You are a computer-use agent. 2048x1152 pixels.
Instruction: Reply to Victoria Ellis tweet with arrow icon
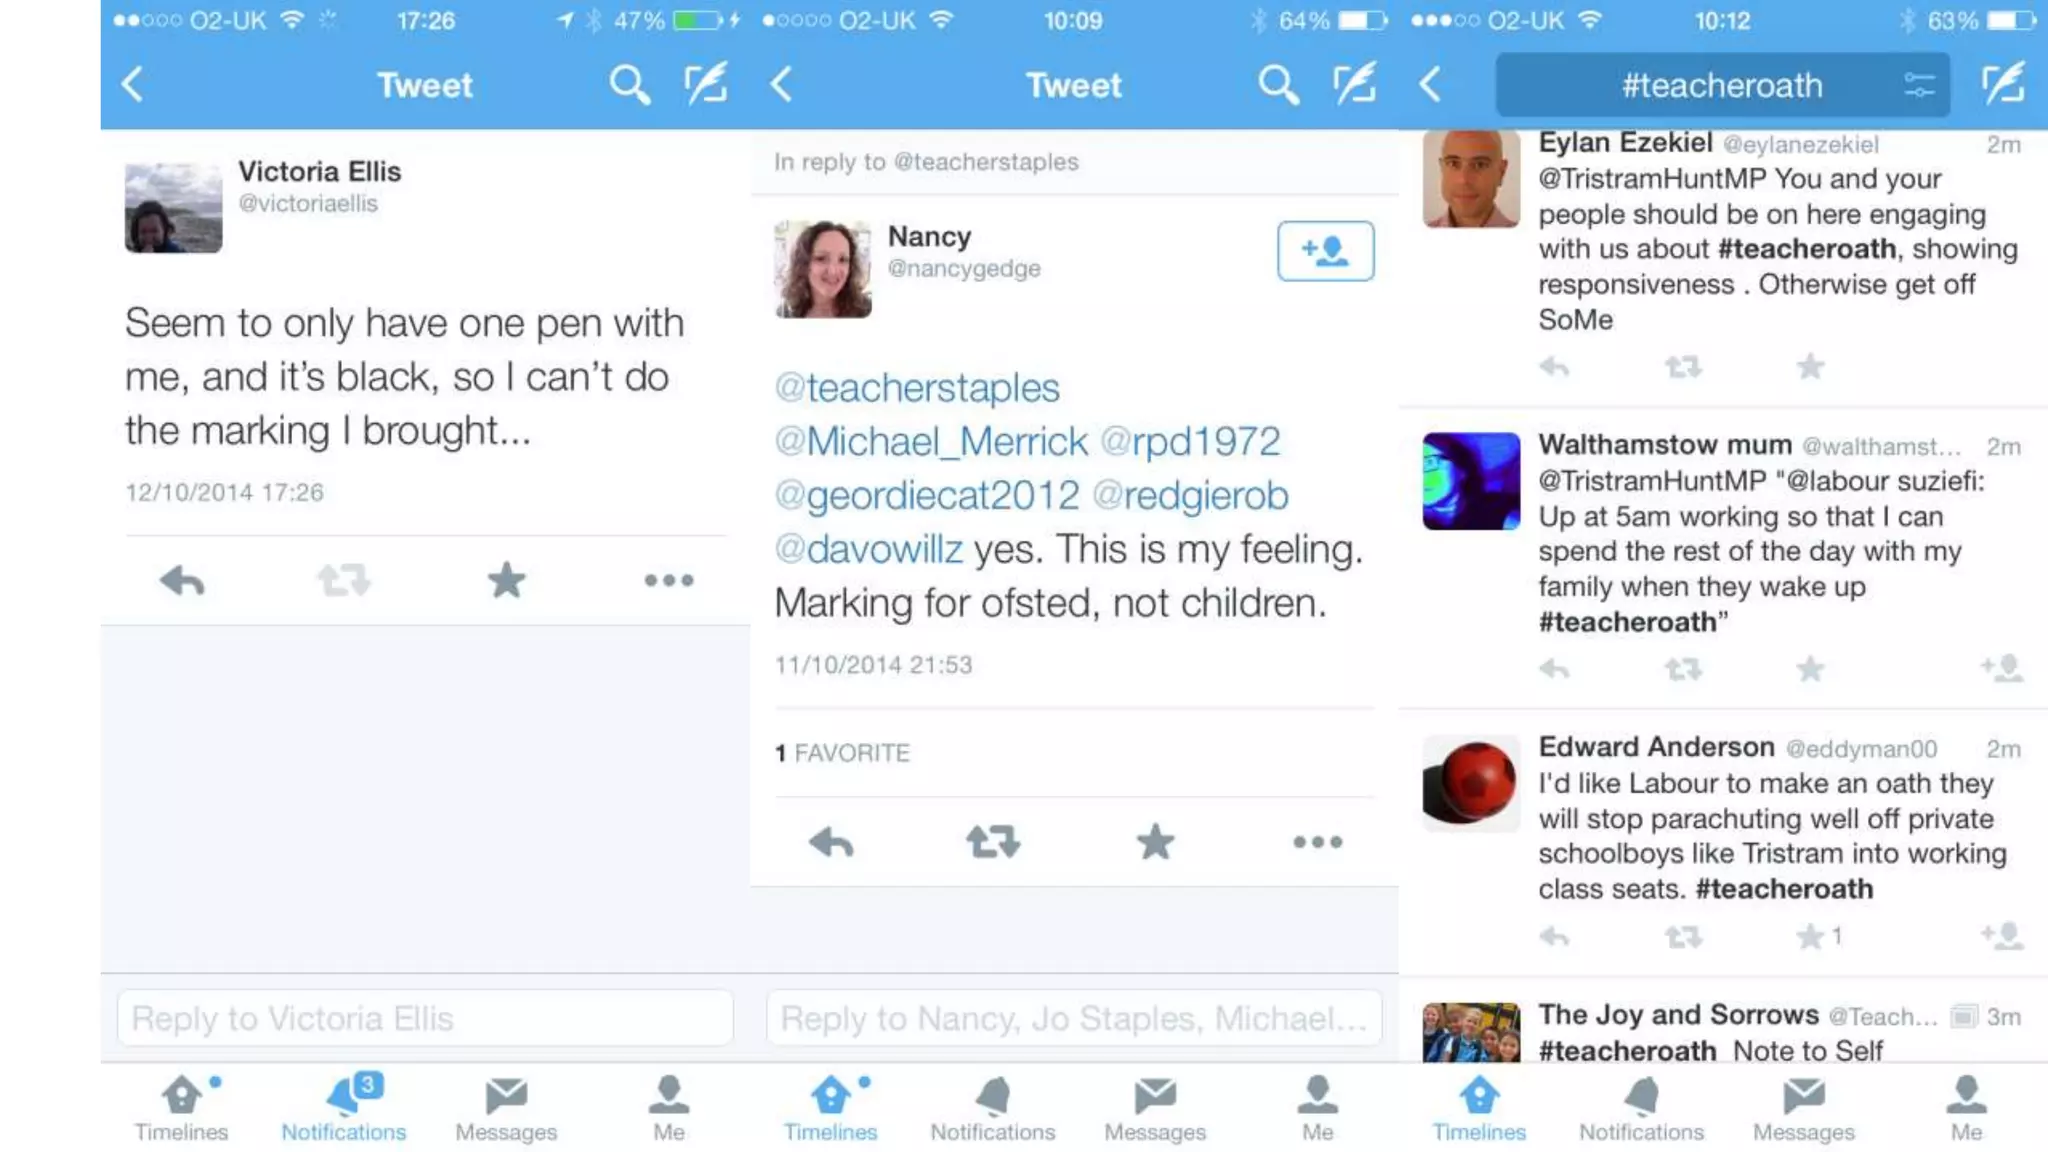(x=182, y=580)
